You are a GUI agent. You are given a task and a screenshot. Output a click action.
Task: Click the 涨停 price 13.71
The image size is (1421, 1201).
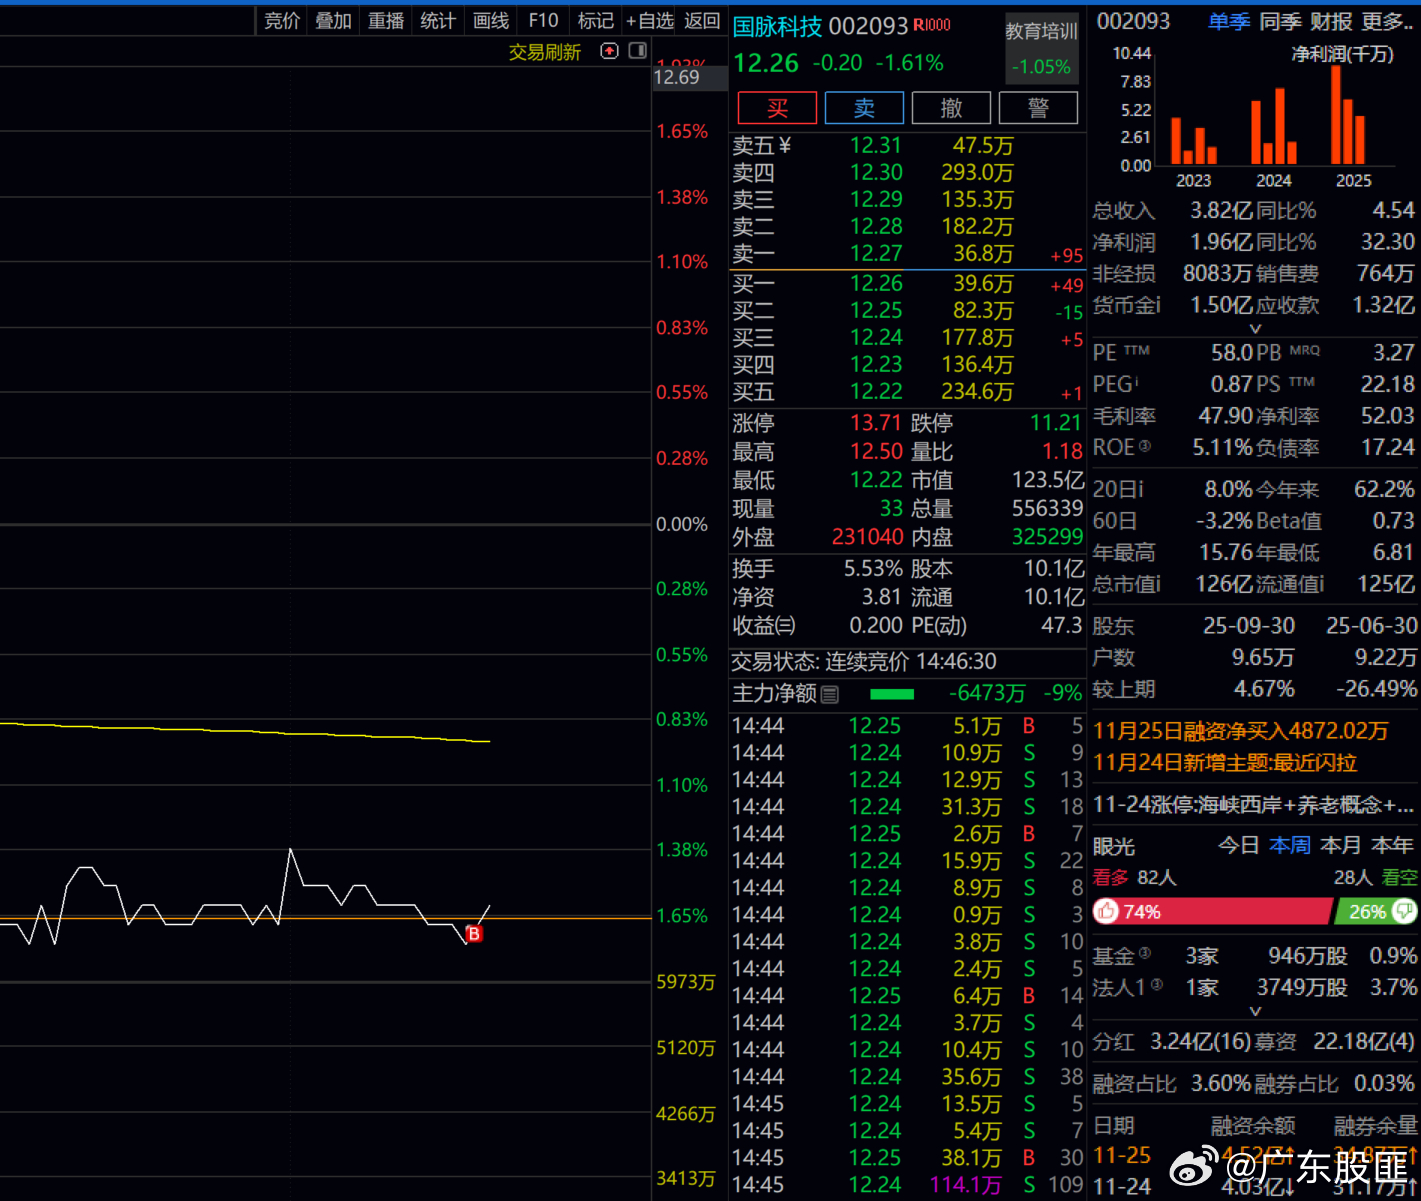(876, 423)
